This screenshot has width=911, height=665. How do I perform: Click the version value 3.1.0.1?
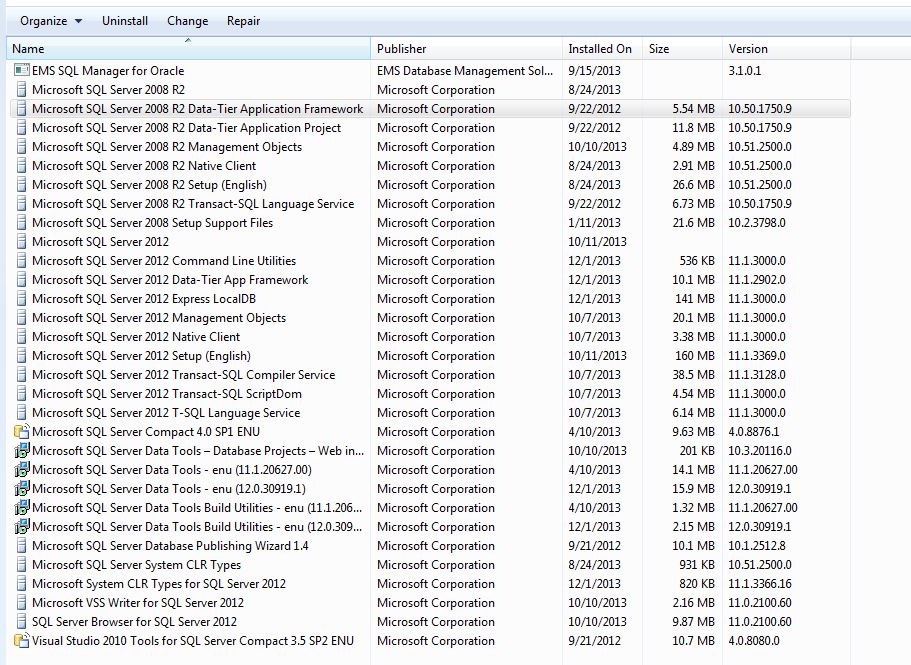pyautogui.click(x=745, y=70)
